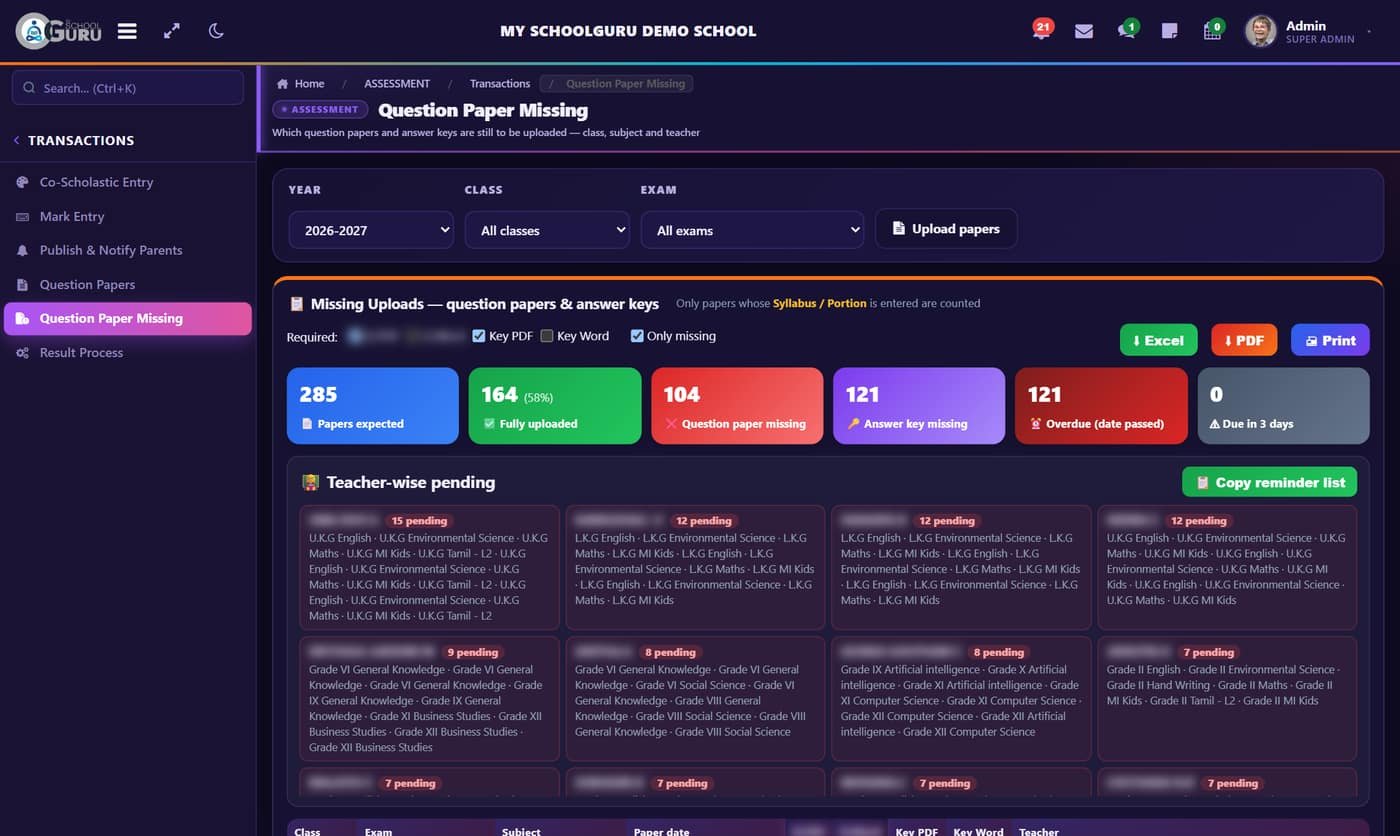
Task: Click the Publish & Notify bell icon
Action: point(22,250)
